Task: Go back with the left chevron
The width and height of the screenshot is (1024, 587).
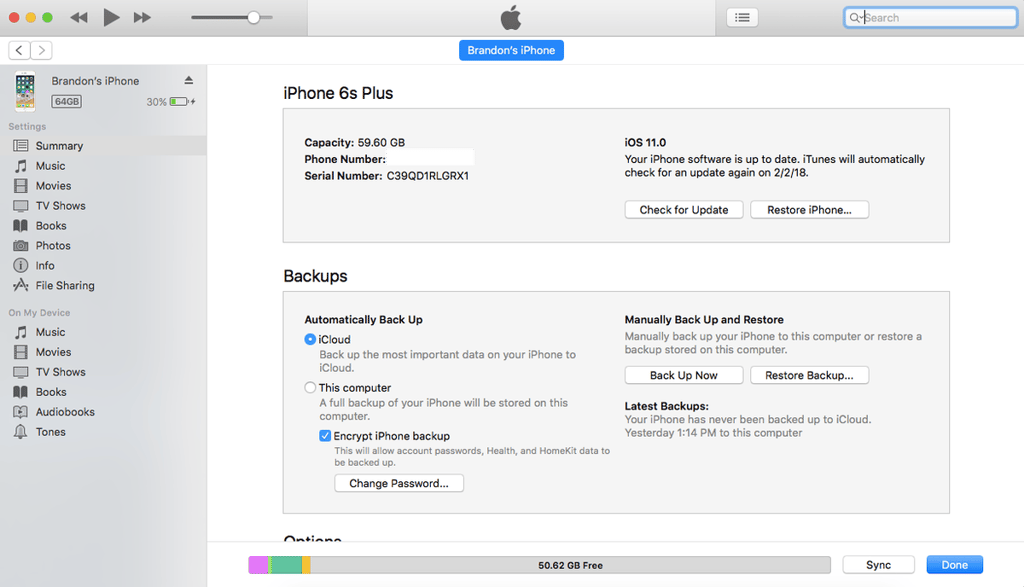Action: [20, 50]
